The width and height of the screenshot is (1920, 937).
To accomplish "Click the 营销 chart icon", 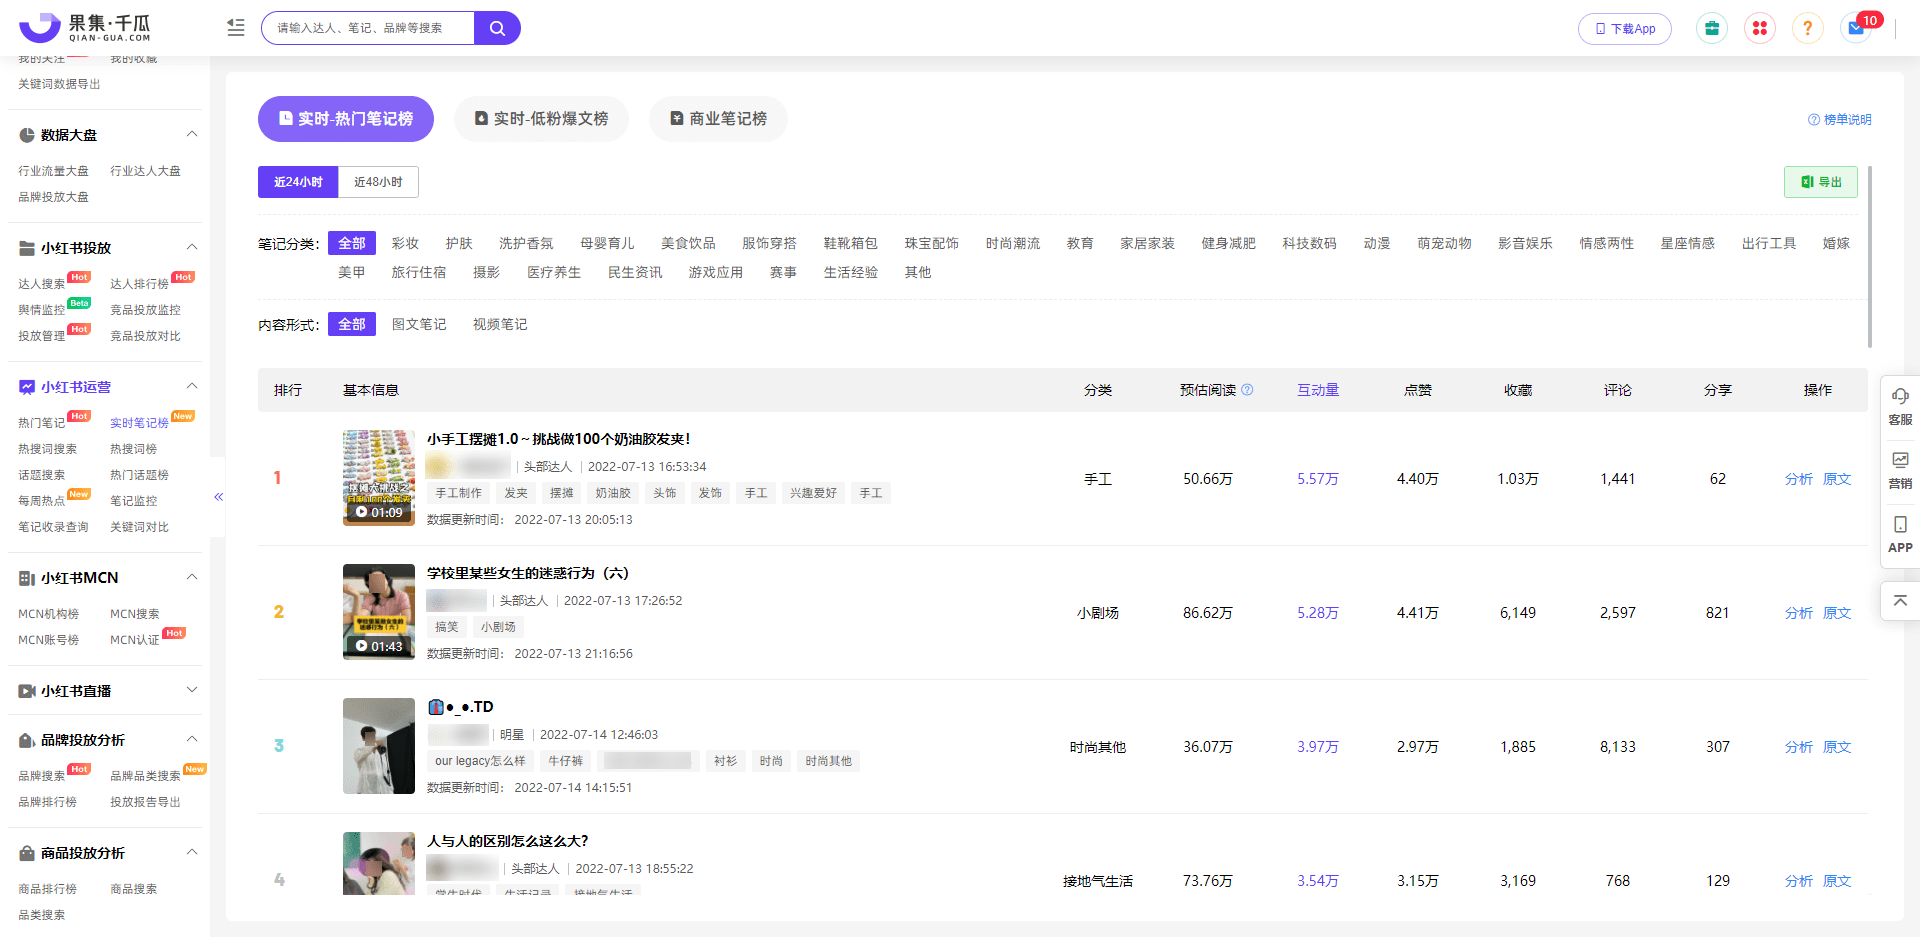I will pyautogui.click(x=1900, y=460).
